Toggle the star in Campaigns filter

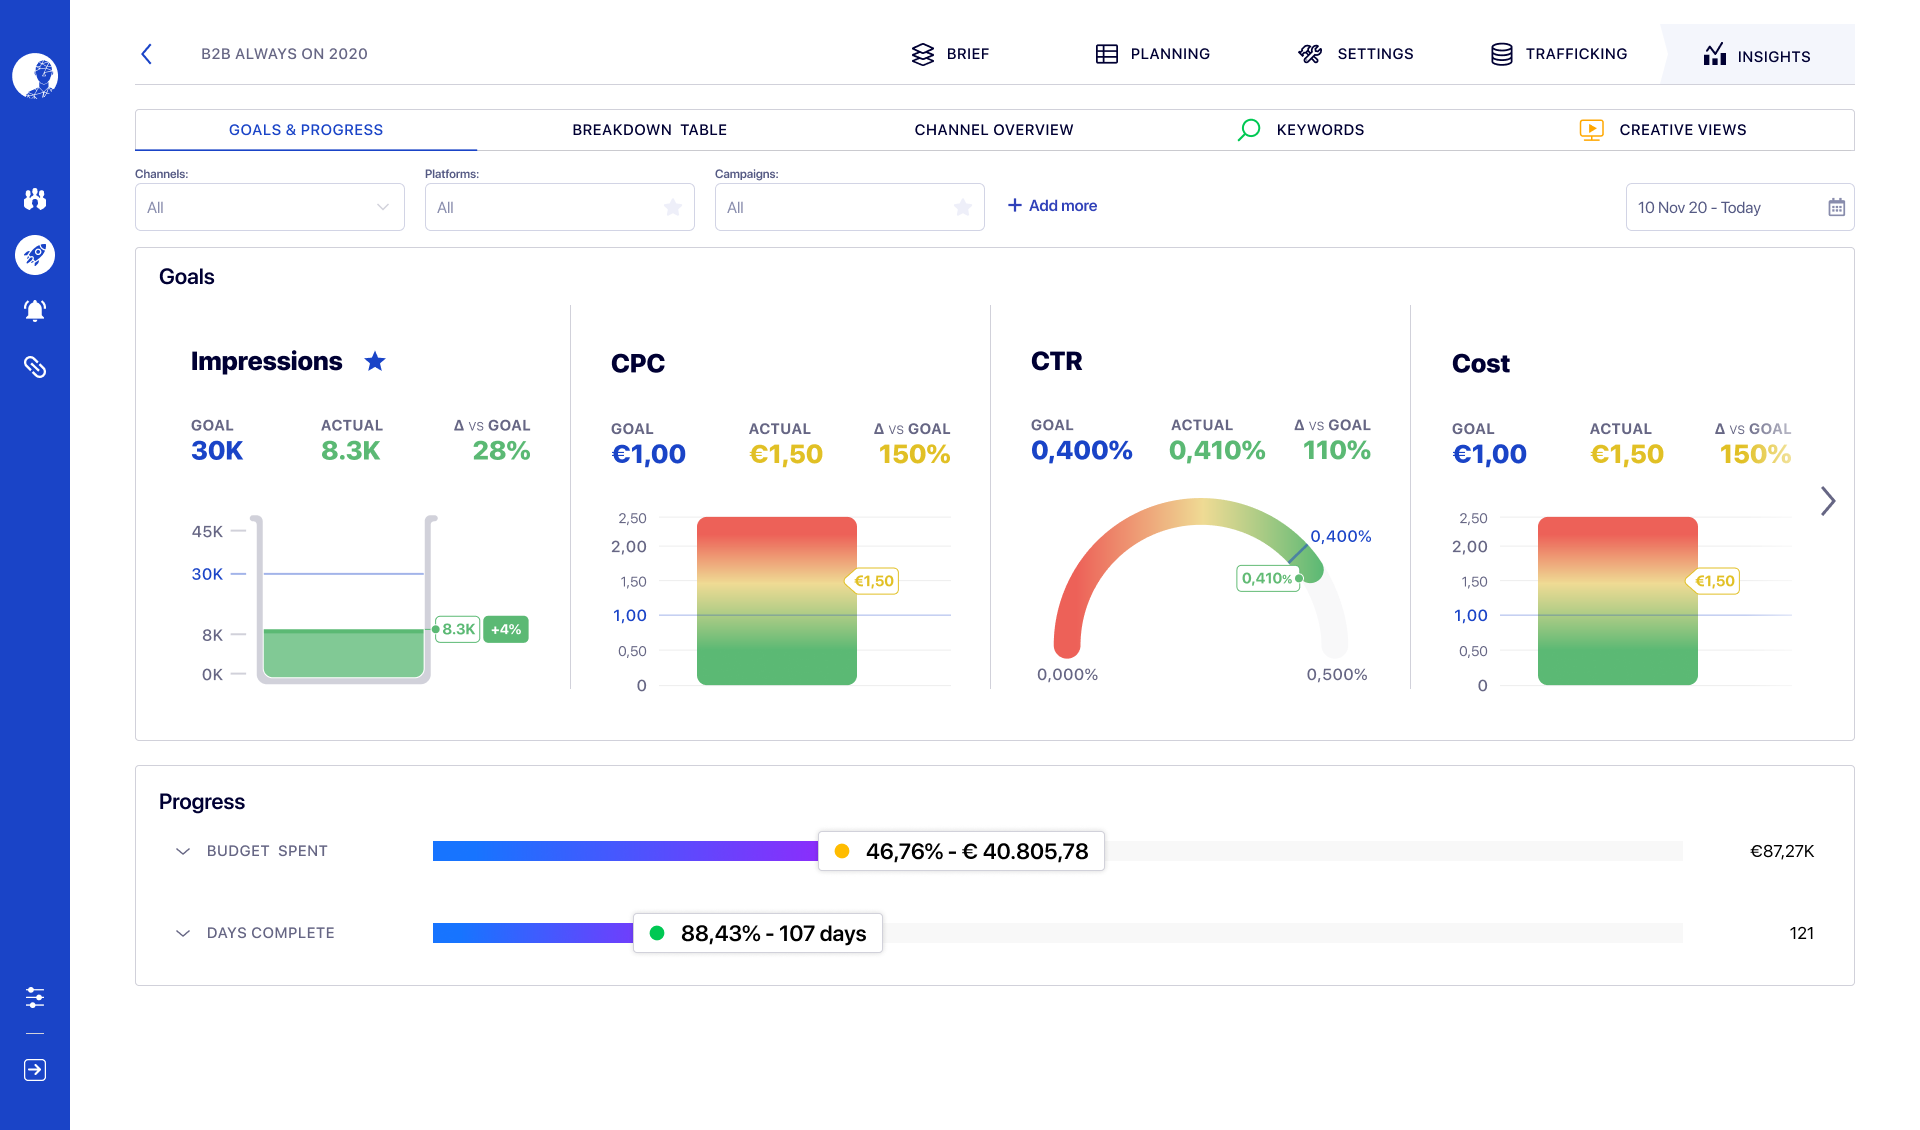point(963,207)
